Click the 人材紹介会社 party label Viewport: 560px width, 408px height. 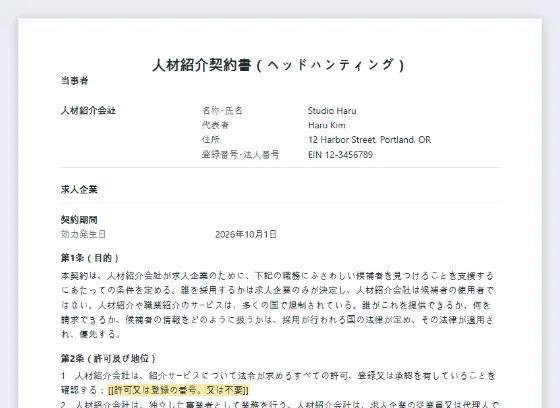tap(88, 110)
